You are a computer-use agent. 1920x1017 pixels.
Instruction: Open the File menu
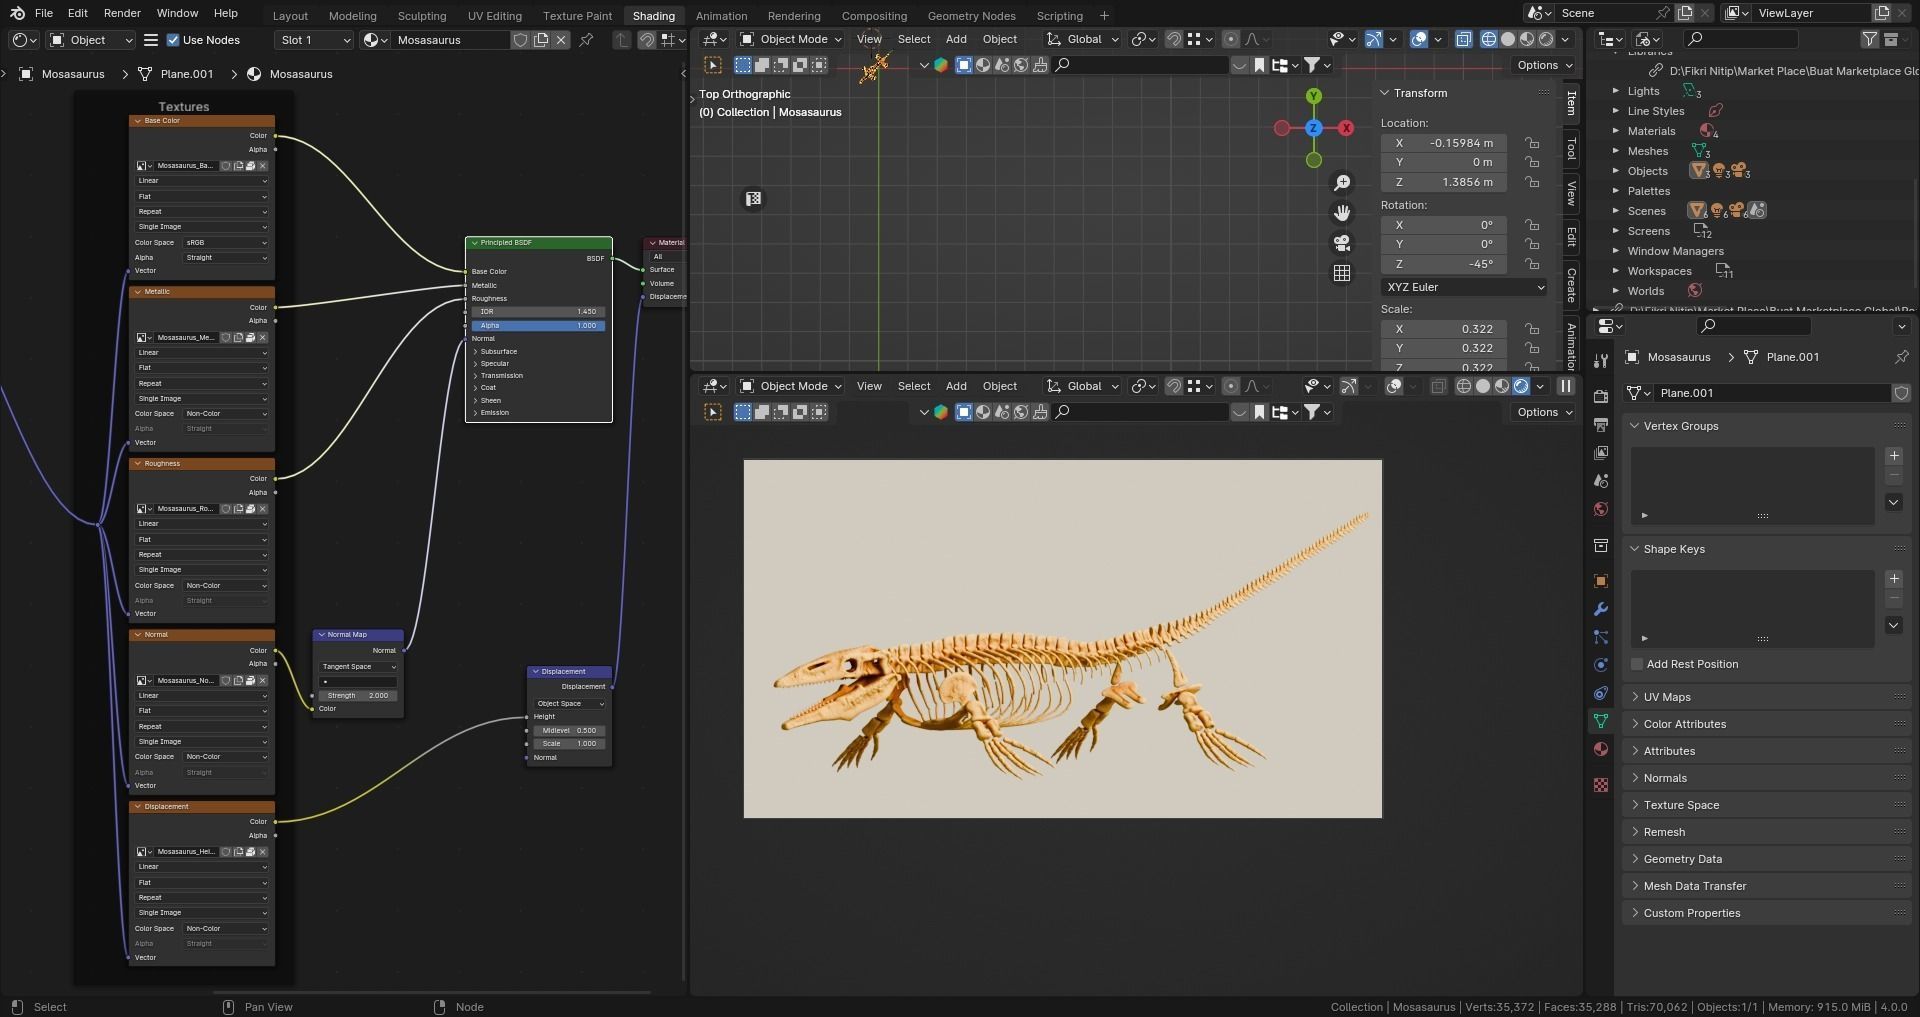pyautogui.click(x=43, y=13)
